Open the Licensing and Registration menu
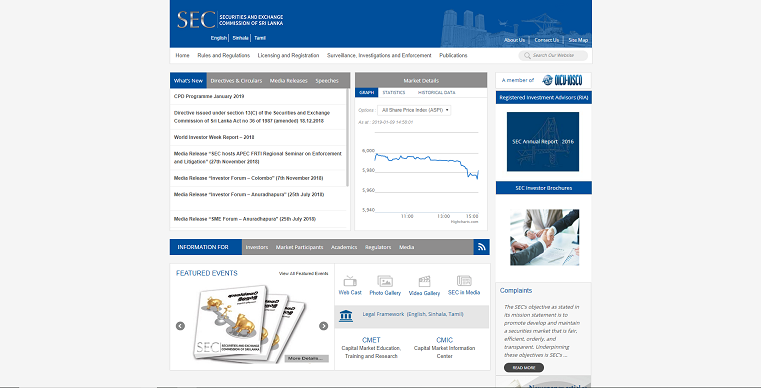The image size is (761, 388). [288, 55]
